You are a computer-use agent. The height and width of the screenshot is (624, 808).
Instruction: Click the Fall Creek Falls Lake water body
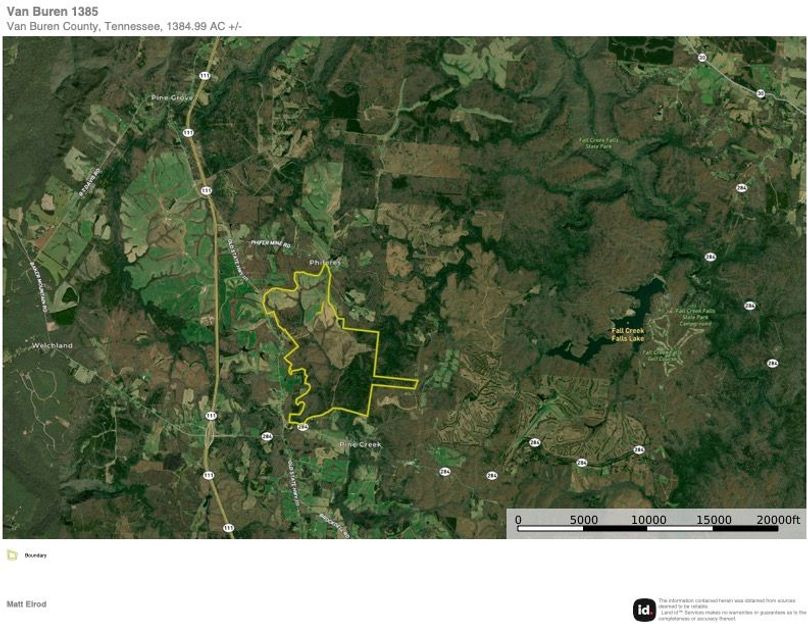[x=640, y=300]
